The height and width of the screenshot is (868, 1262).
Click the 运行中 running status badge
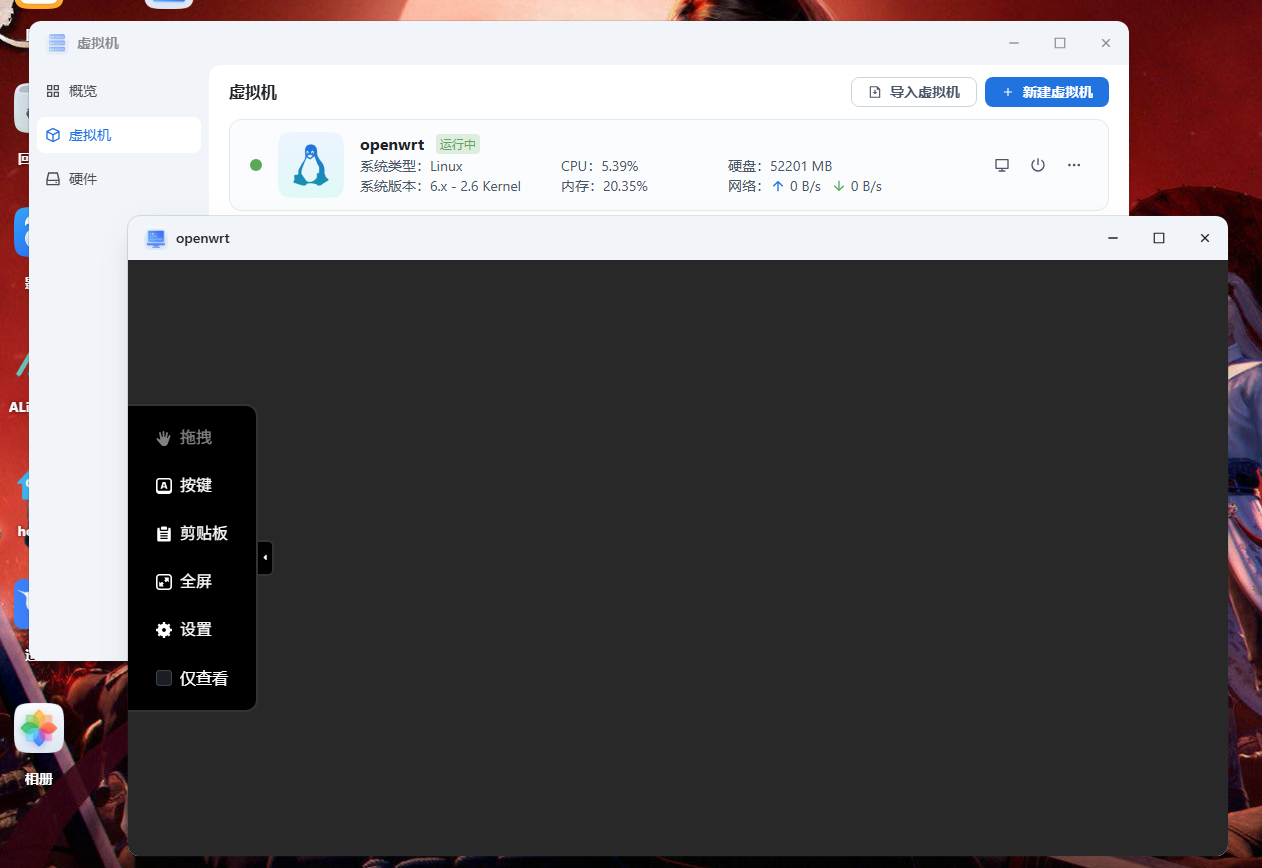[458, 145]
